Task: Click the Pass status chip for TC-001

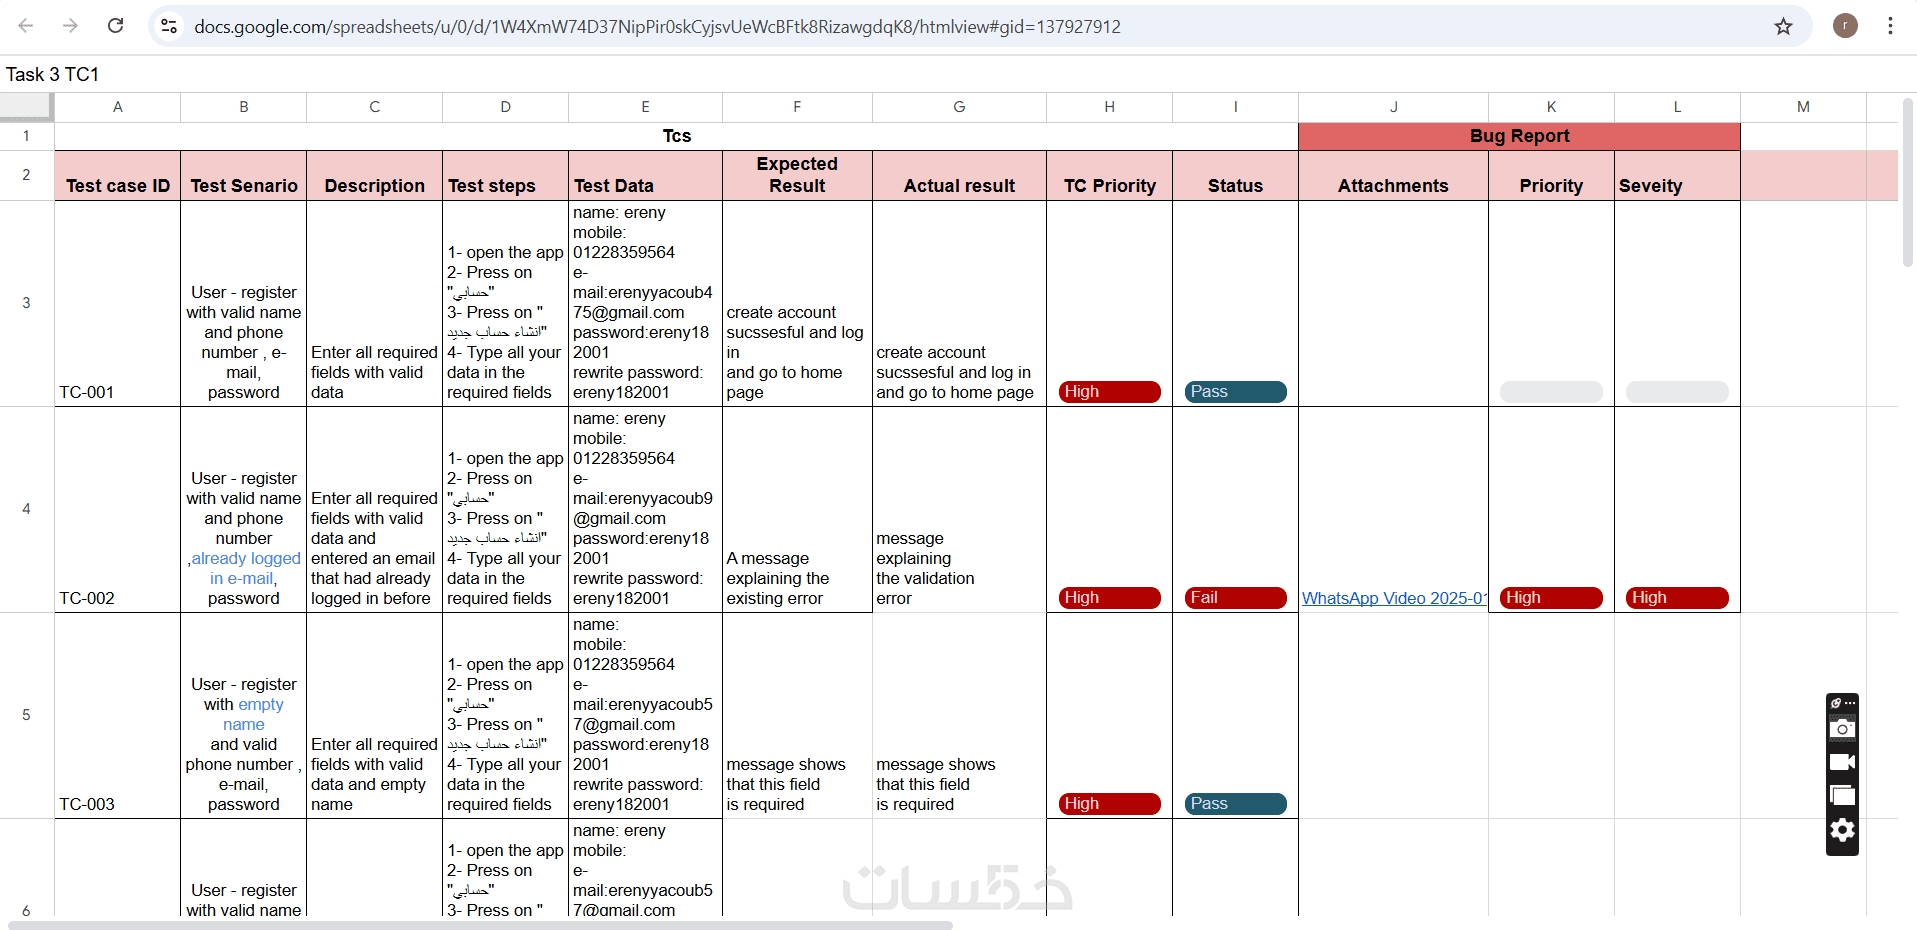Action: pos(1235,392)
